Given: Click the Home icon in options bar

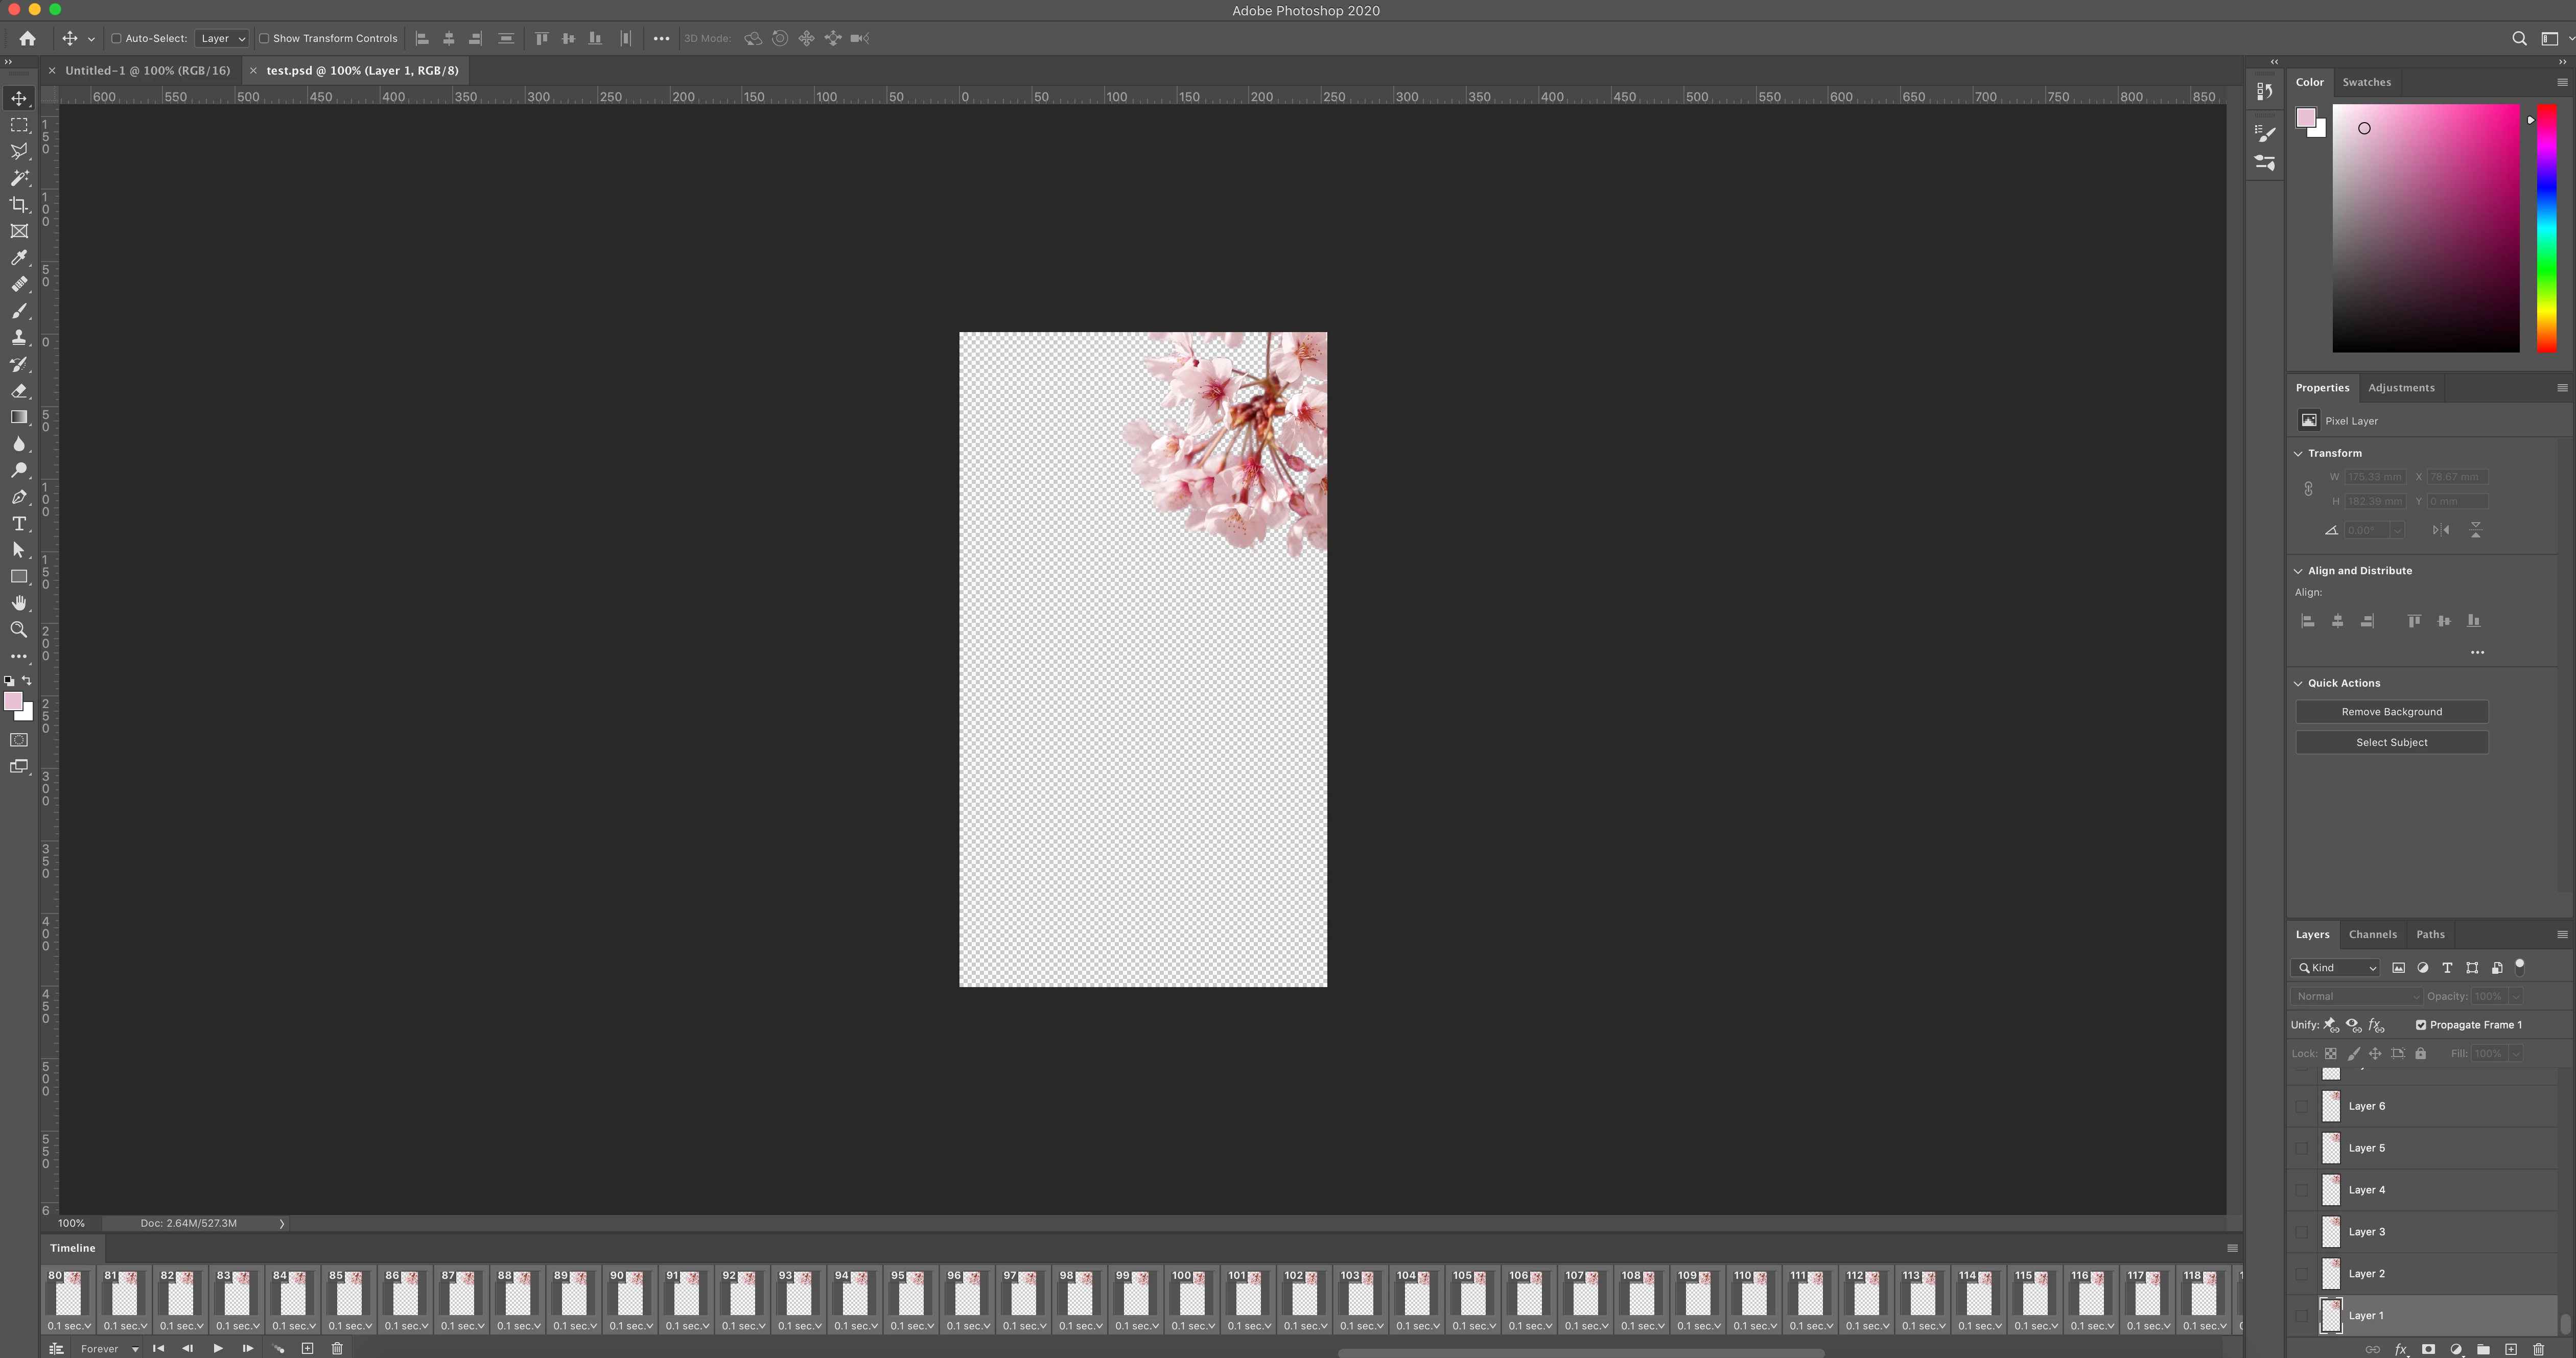Looking at the screenshot, I should click(27, 38).
